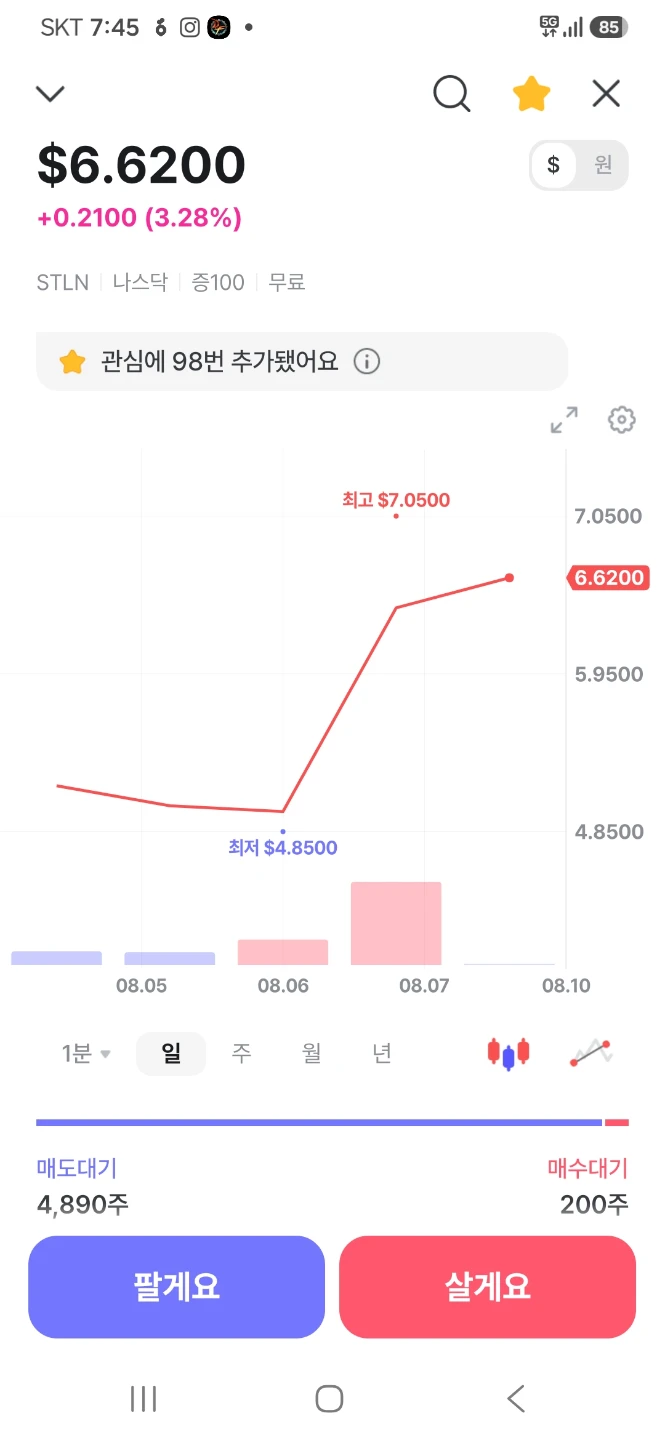Switch to candlestick chart view
The width and height of the screenshot is (665, 1440).
pos(508,1053)
